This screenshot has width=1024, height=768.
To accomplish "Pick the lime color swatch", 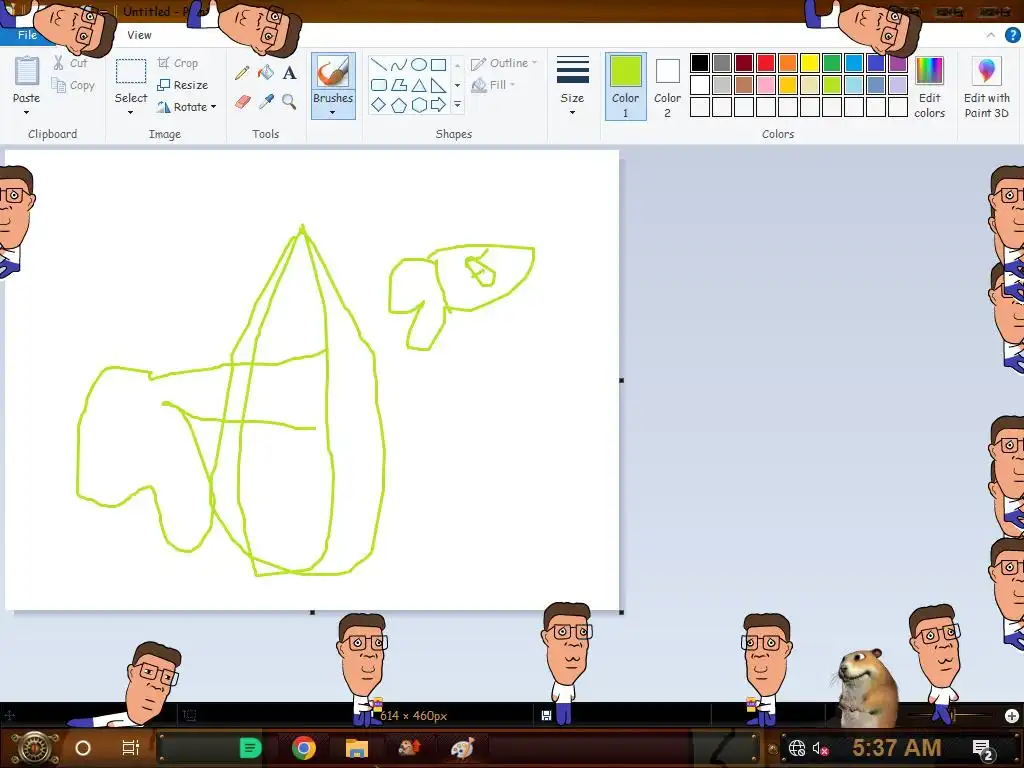I will [x=831, y=85].
